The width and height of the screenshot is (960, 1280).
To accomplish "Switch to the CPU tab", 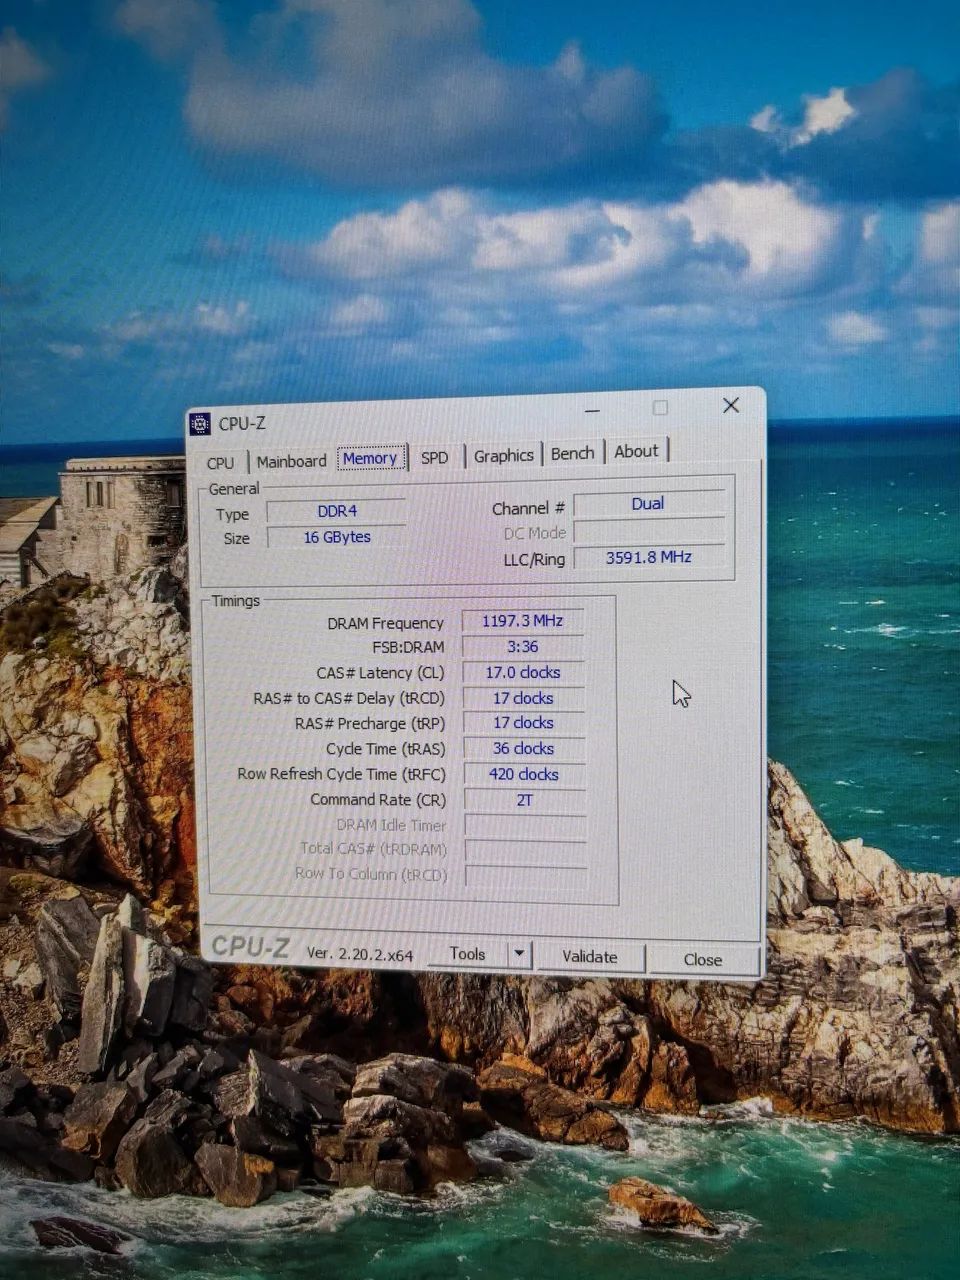I will [220, 462].
